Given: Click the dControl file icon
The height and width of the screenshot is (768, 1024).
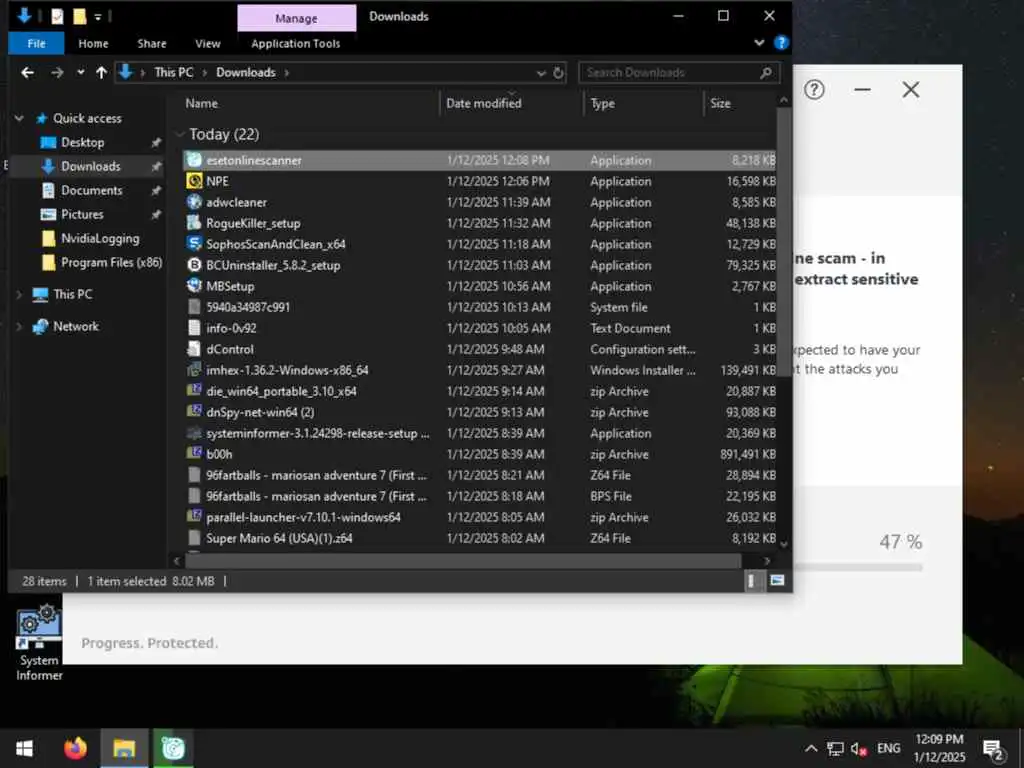Looking at the screenshot, I should click(194, 349).
